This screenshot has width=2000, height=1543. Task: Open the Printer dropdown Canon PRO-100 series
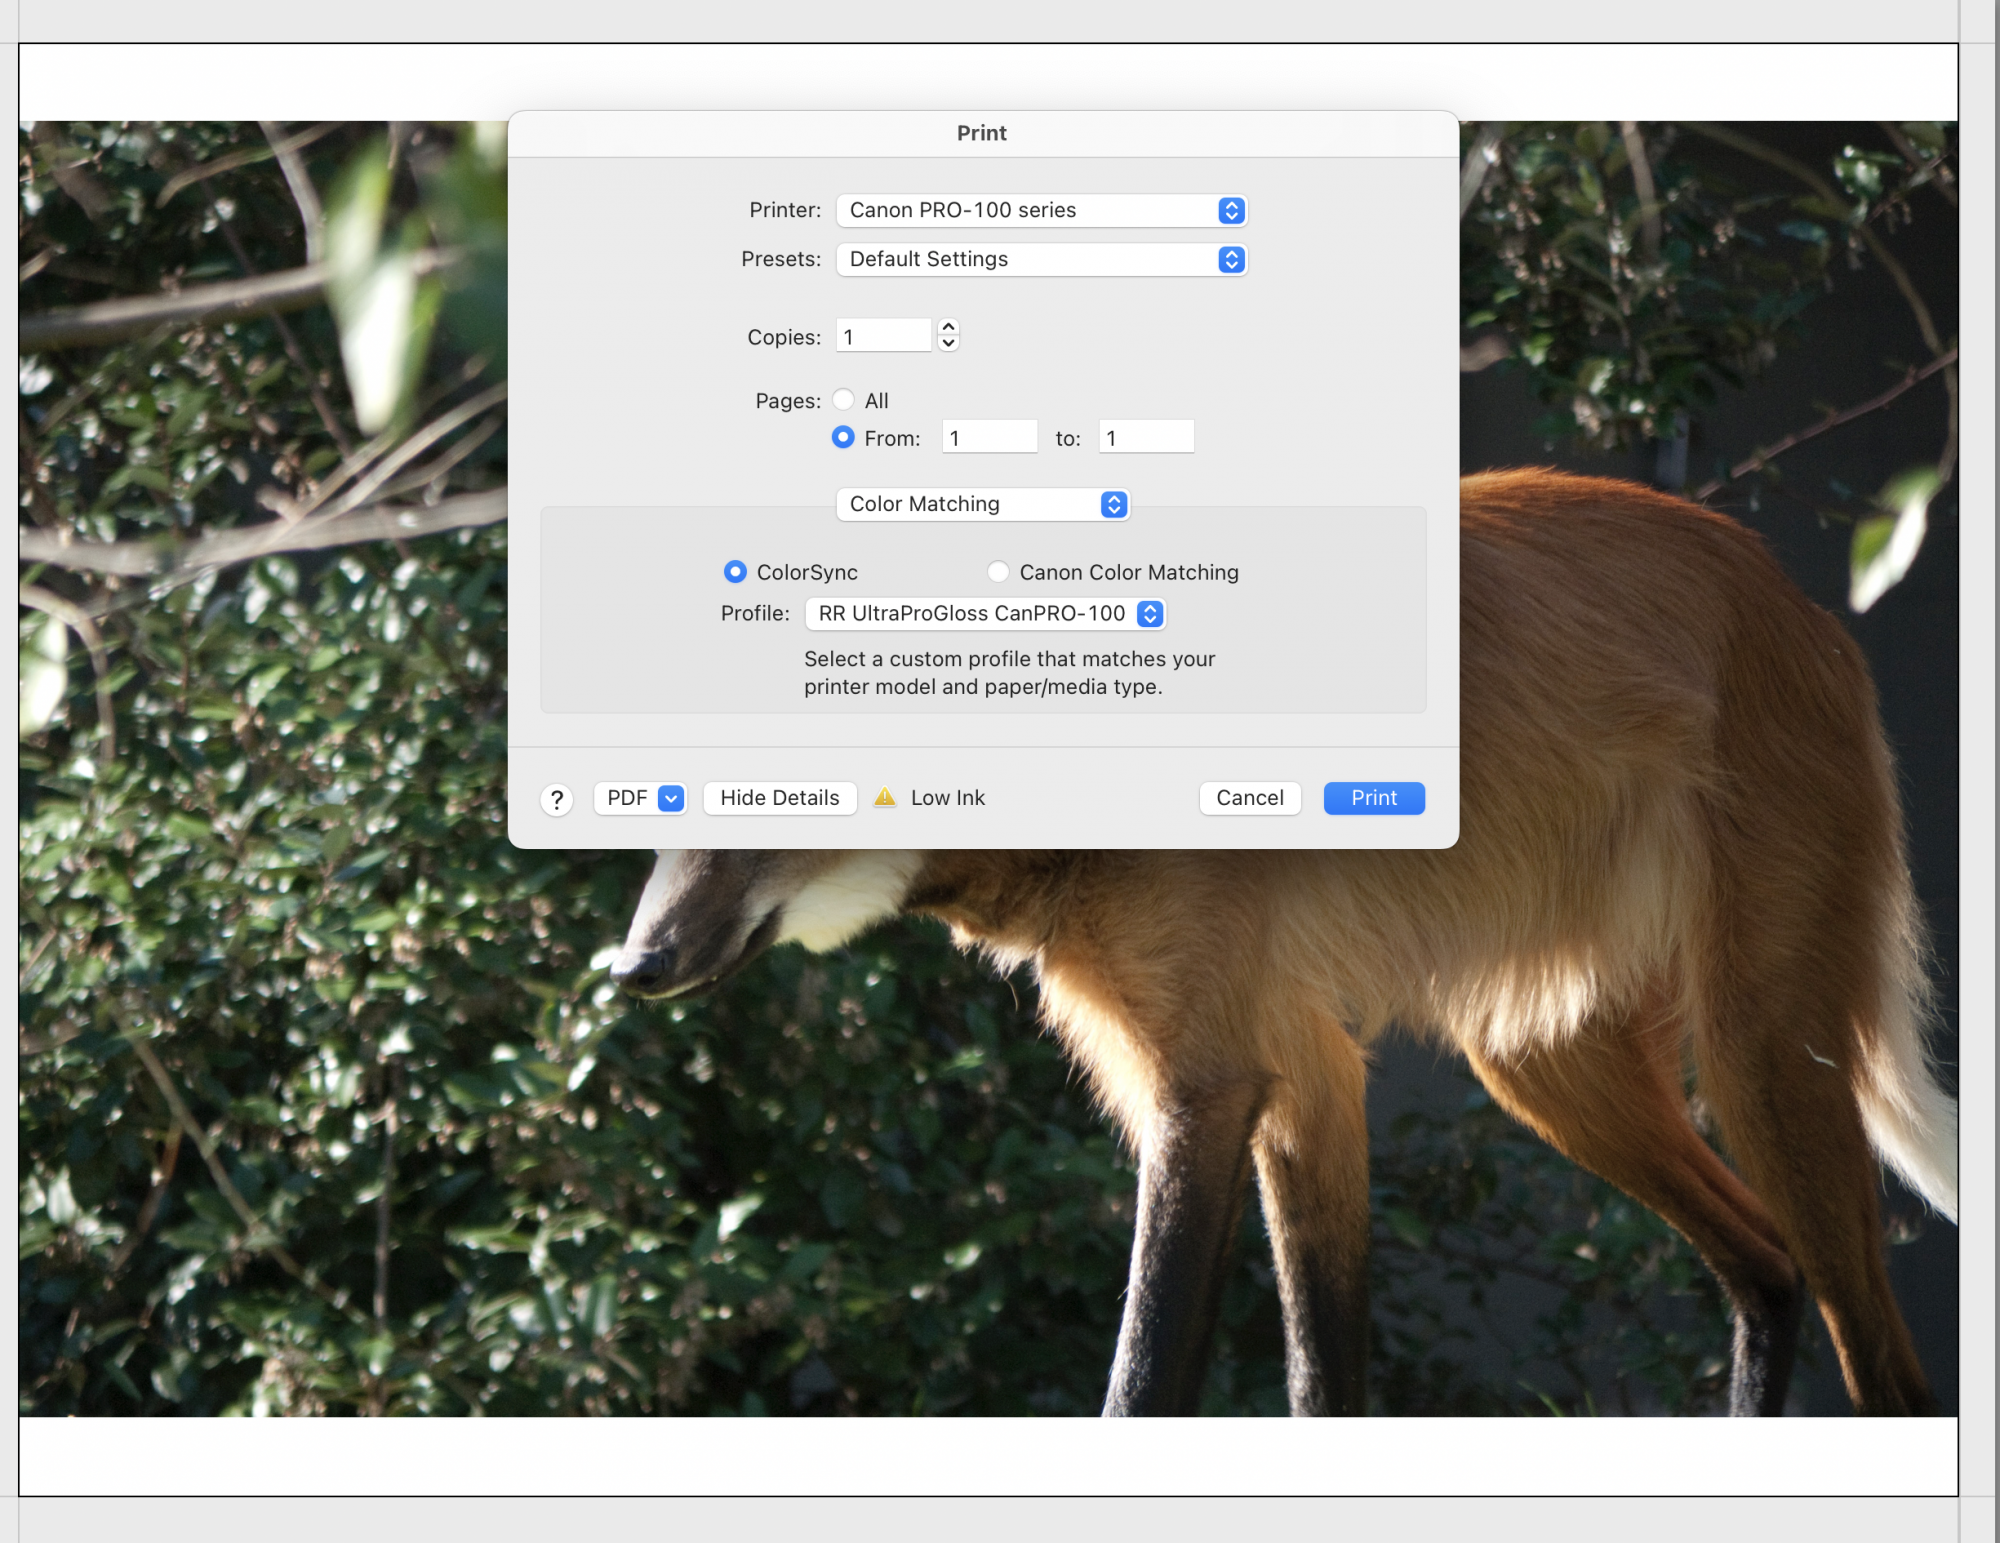[1041, 210]
